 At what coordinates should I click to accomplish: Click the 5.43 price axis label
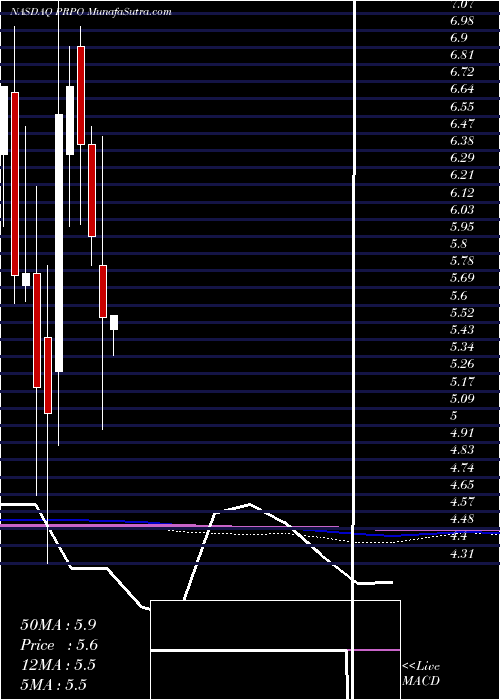462,329
